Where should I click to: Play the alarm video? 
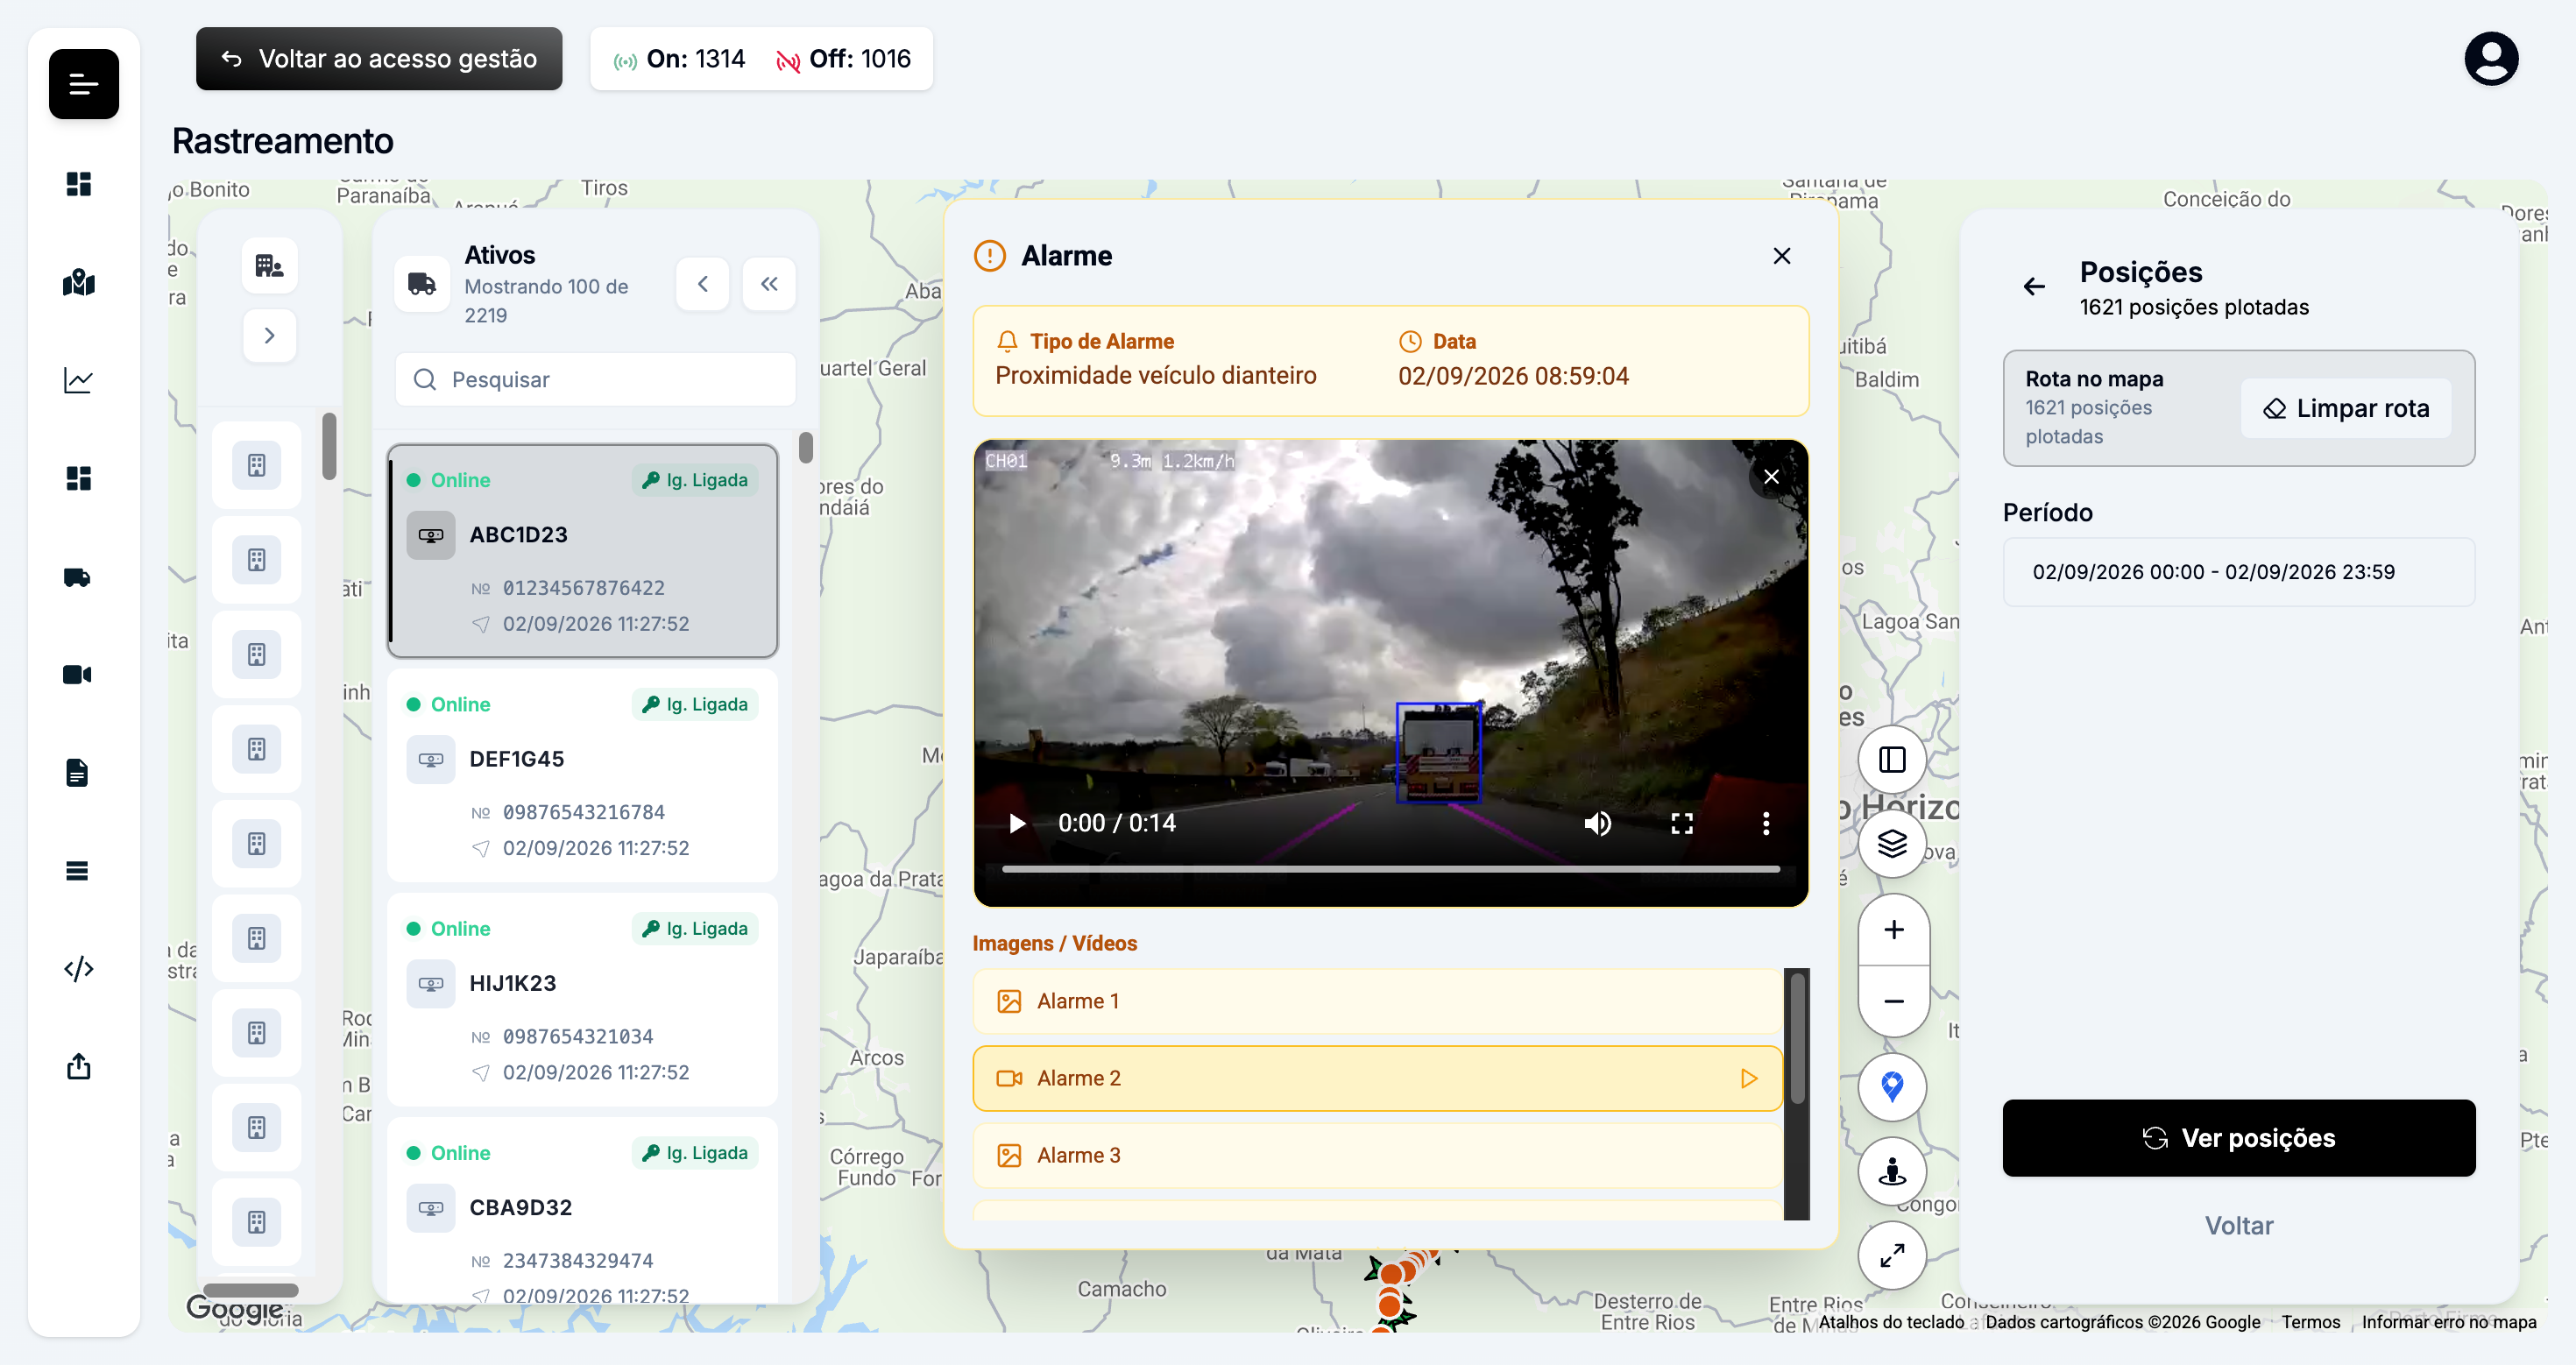(x=1017, y=823)
